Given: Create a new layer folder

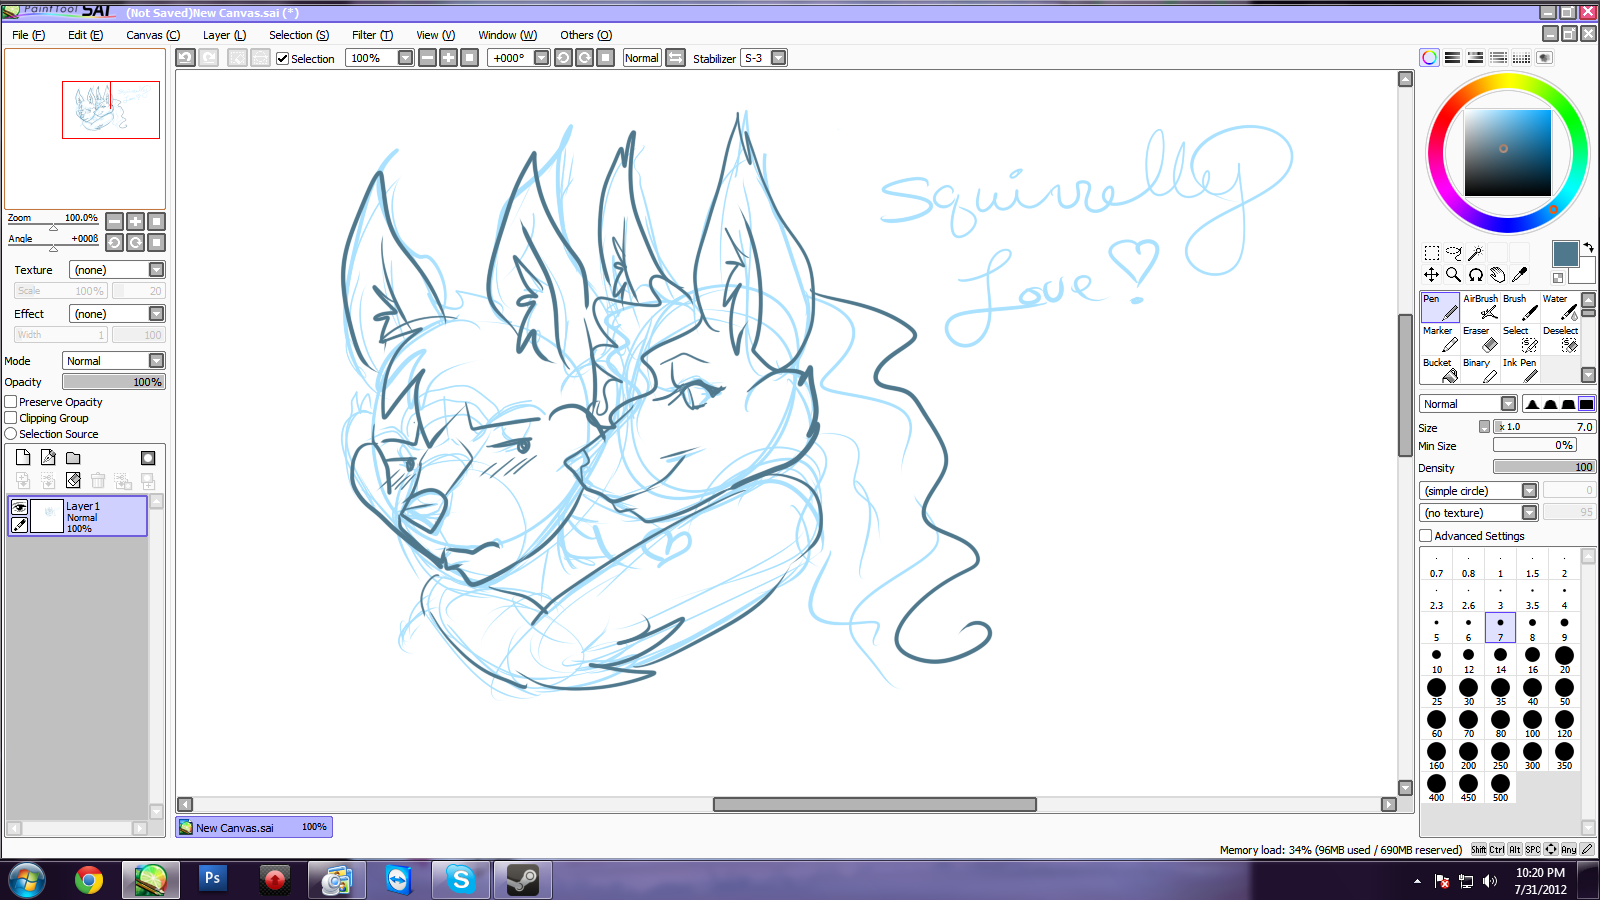Looking at the screenshot, I should pos(73,458).
